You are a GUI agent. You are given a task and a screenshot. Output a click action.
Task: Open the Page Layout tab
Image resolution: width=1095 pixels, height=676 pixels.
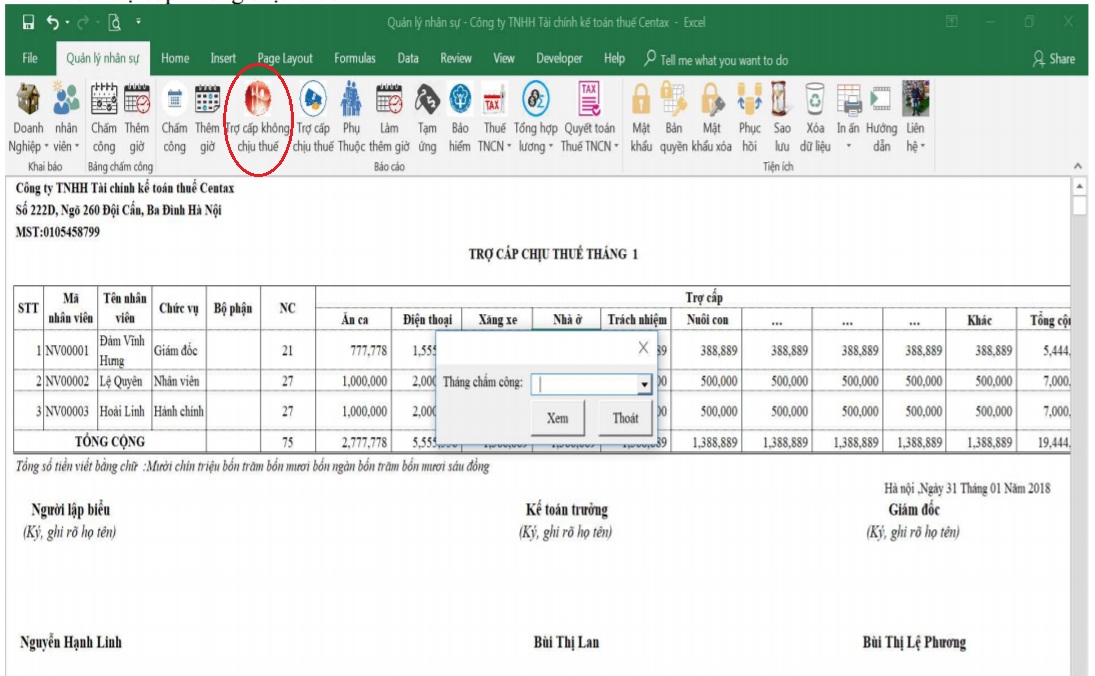285,59
